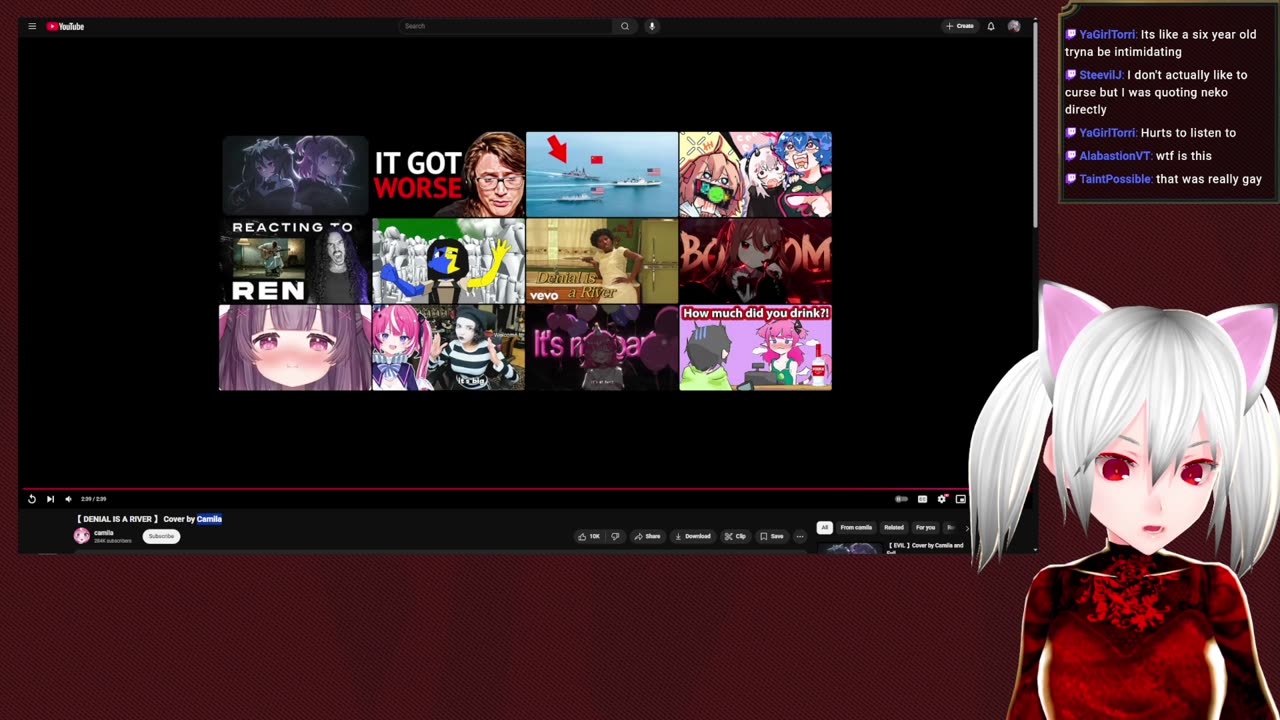Share the video
Viewport: 1280px width, 720px height.
coord(647,536)
